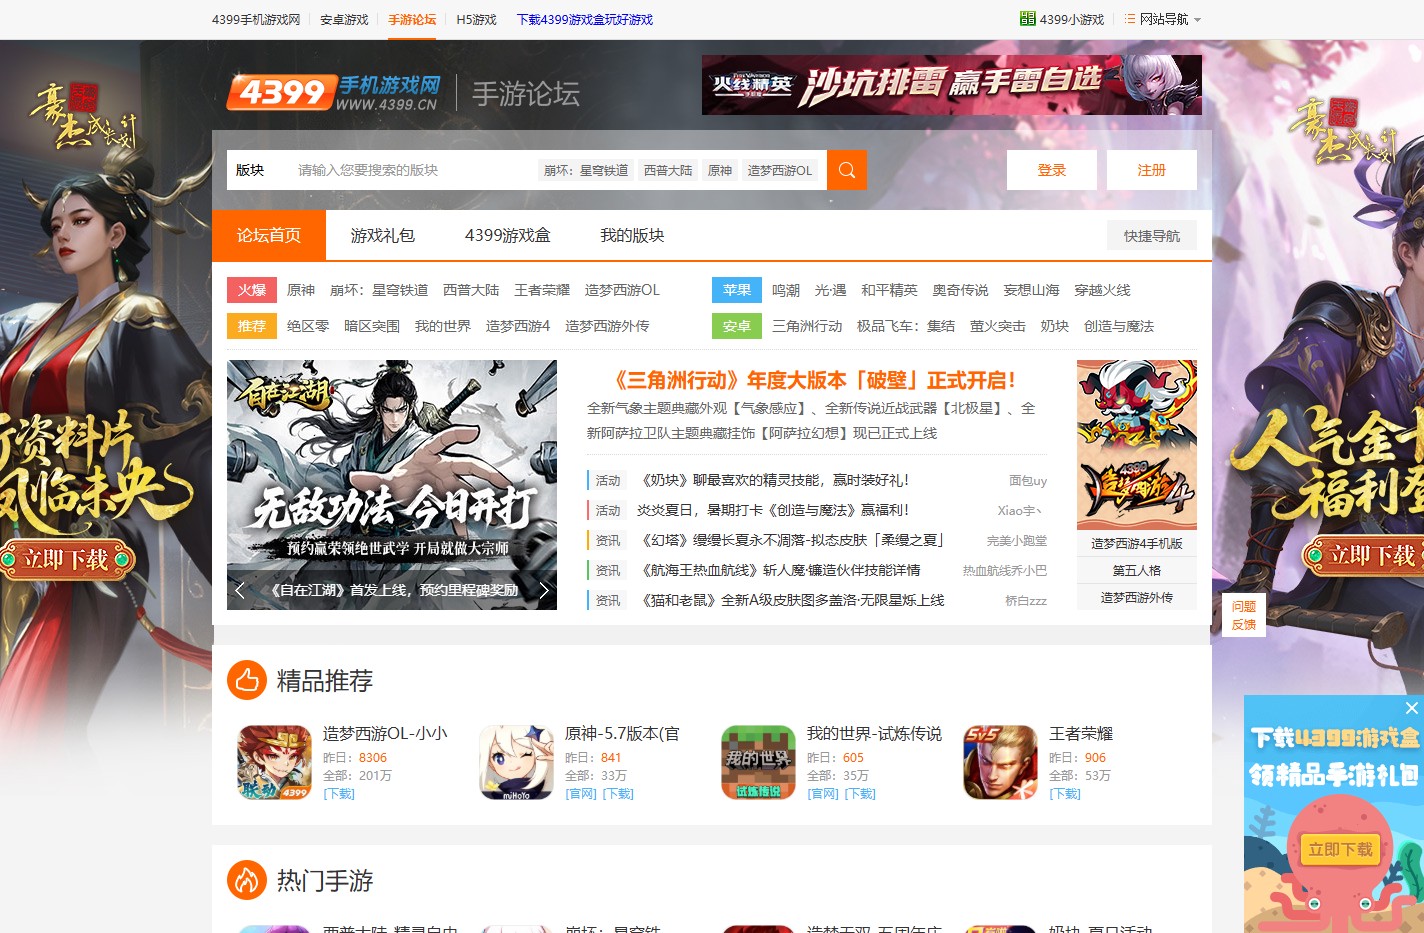1424x933 pixels.
Task: Click the 火爆 category label
Action: coord(252,290)
